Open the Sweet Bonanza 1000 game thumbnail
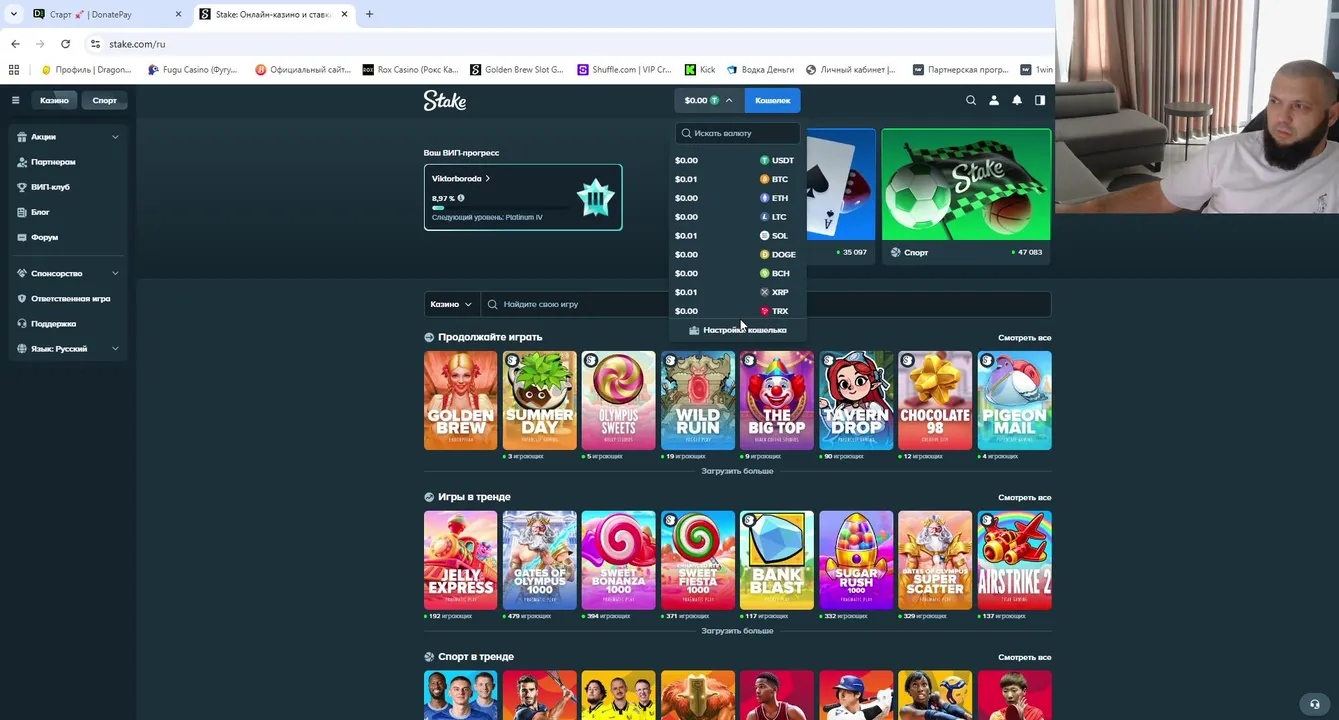The height and width of the screenshot is (720, 1339). (618, 560)
